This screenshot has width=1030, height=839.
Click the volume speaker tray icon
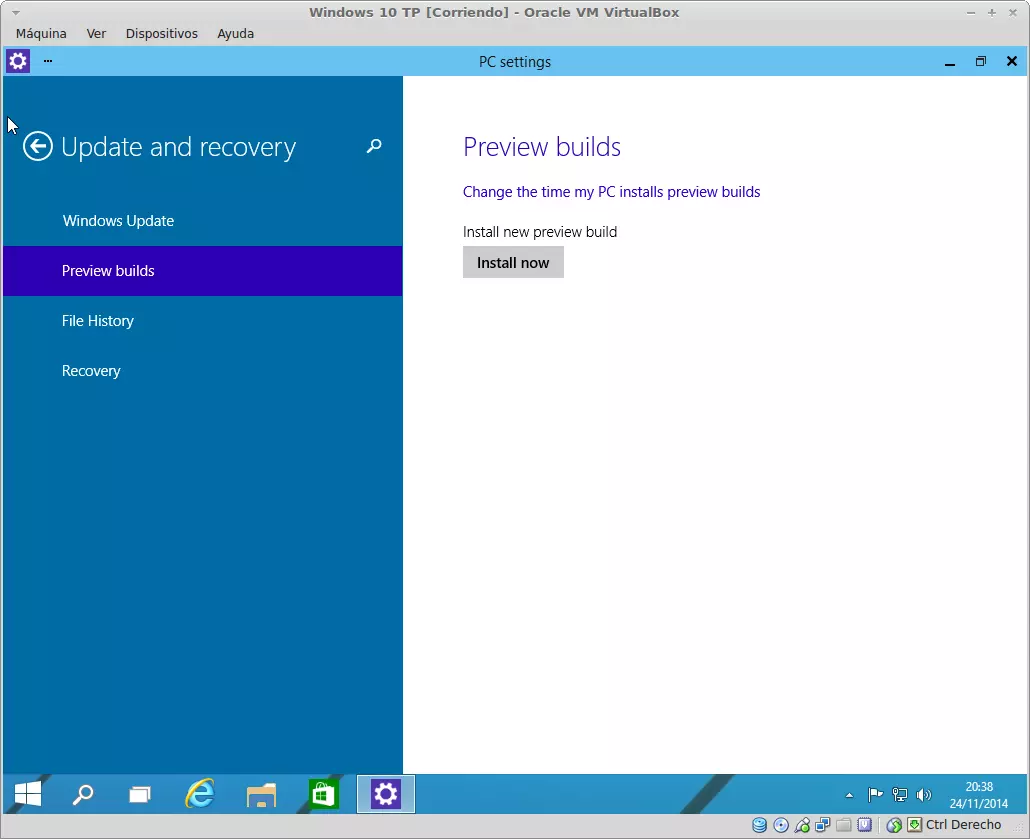[924, 796]
